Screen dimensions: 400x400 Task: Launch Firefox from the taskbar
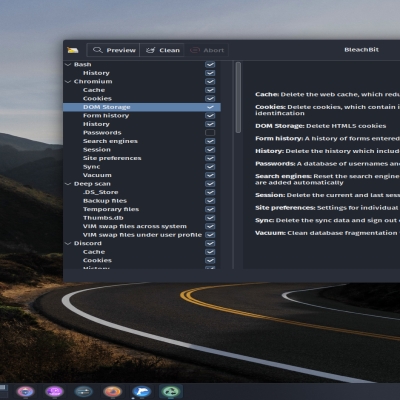click(112, 391)
